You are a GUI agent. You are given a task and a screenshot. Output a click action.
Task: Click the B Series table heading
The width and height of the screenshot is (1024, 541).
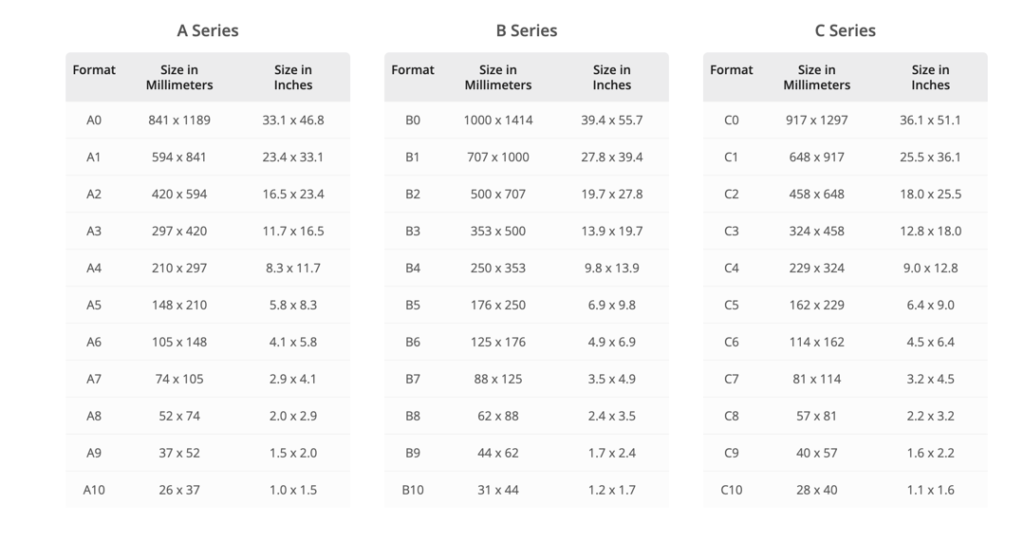526,31
